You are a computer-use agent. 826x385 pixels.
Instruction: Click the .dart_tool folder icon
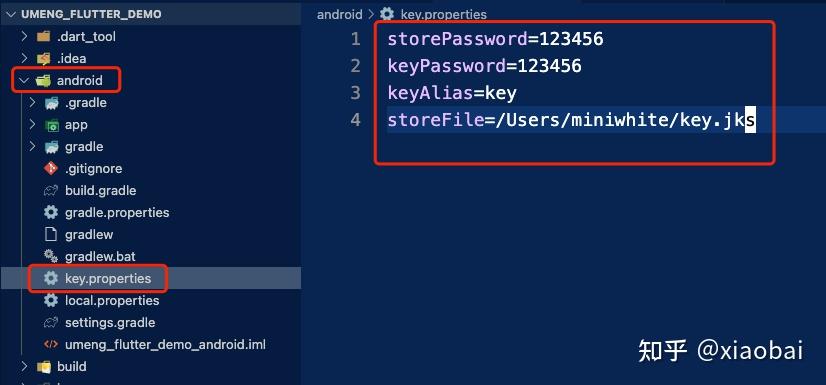pyautogui.click(x=43, y=36)
